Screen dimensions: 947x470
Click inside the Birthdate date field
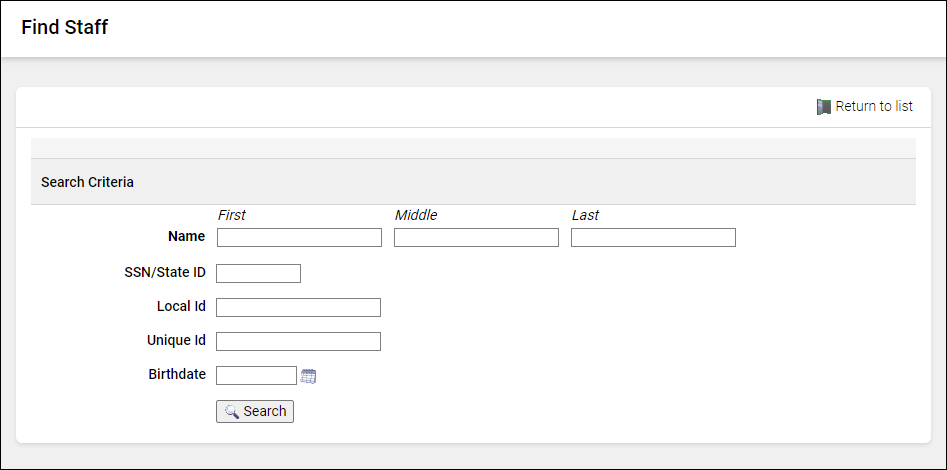[256, 376]
